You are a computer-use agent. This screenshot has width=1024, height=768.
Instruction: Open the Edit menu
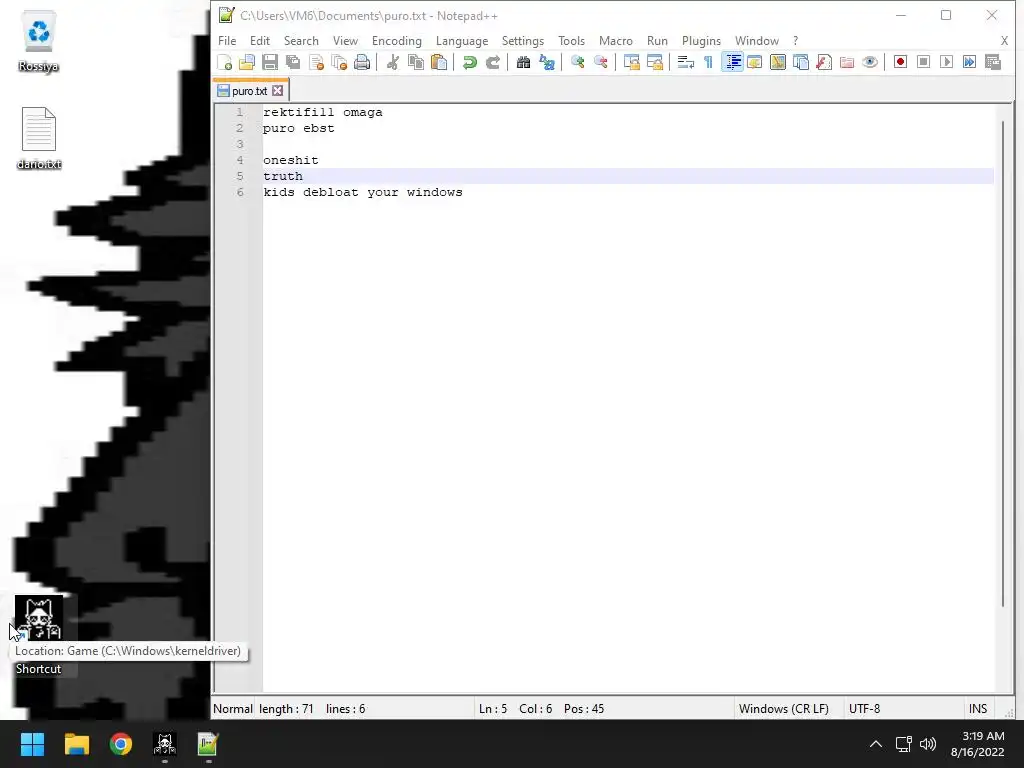(260, 40)
